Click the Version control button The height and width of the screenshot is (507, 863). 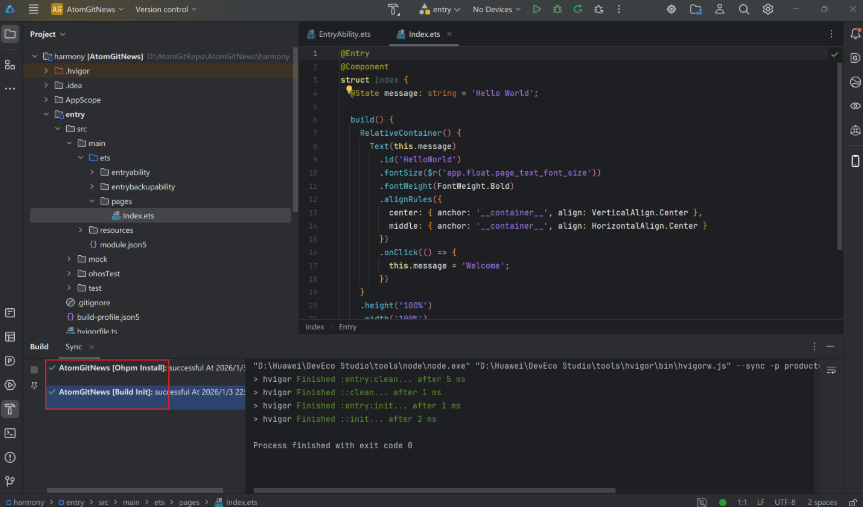pyautogui.click(x=165, y=9)
